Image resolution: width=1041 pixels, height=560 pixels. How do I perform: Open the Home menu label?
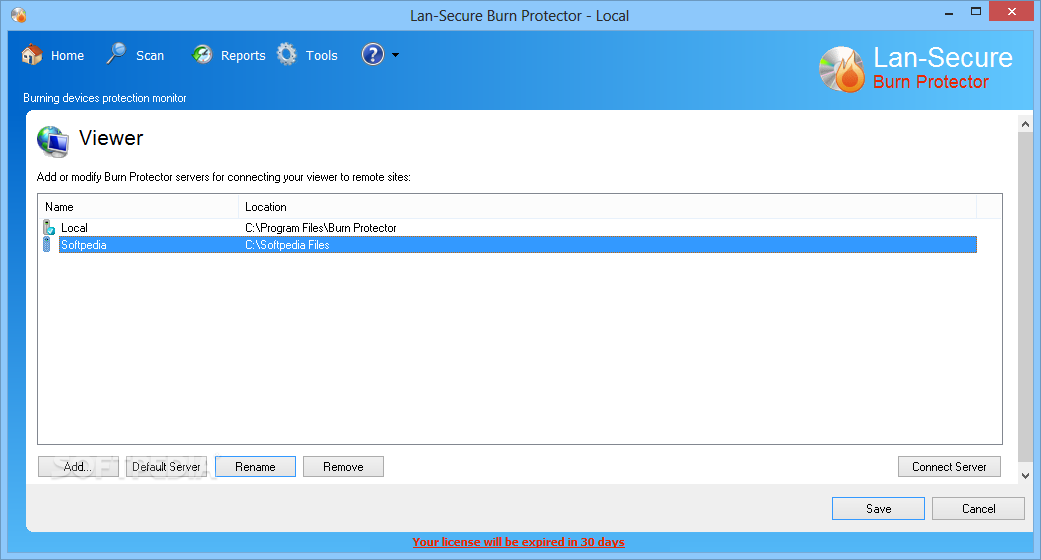68,56
